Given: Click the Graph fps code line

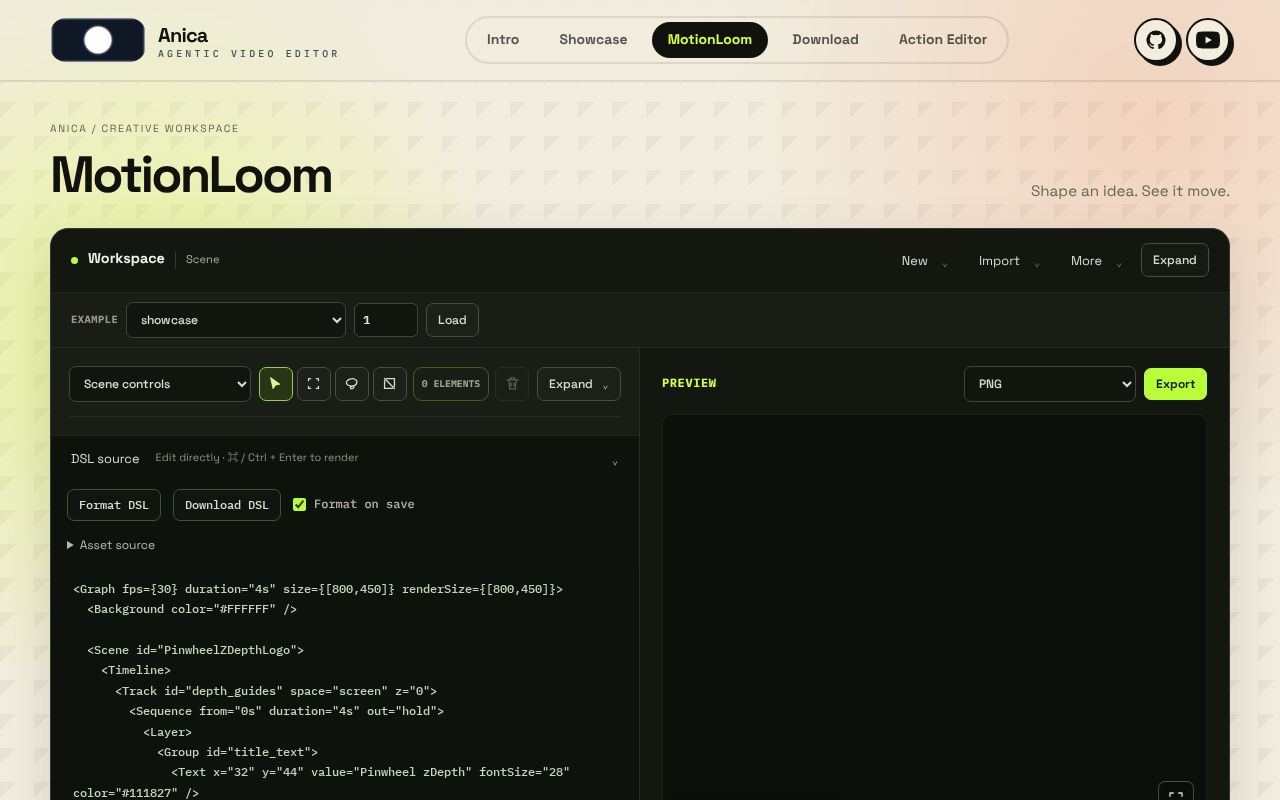Looking at the screenshot, I should (x=318, y=589).
